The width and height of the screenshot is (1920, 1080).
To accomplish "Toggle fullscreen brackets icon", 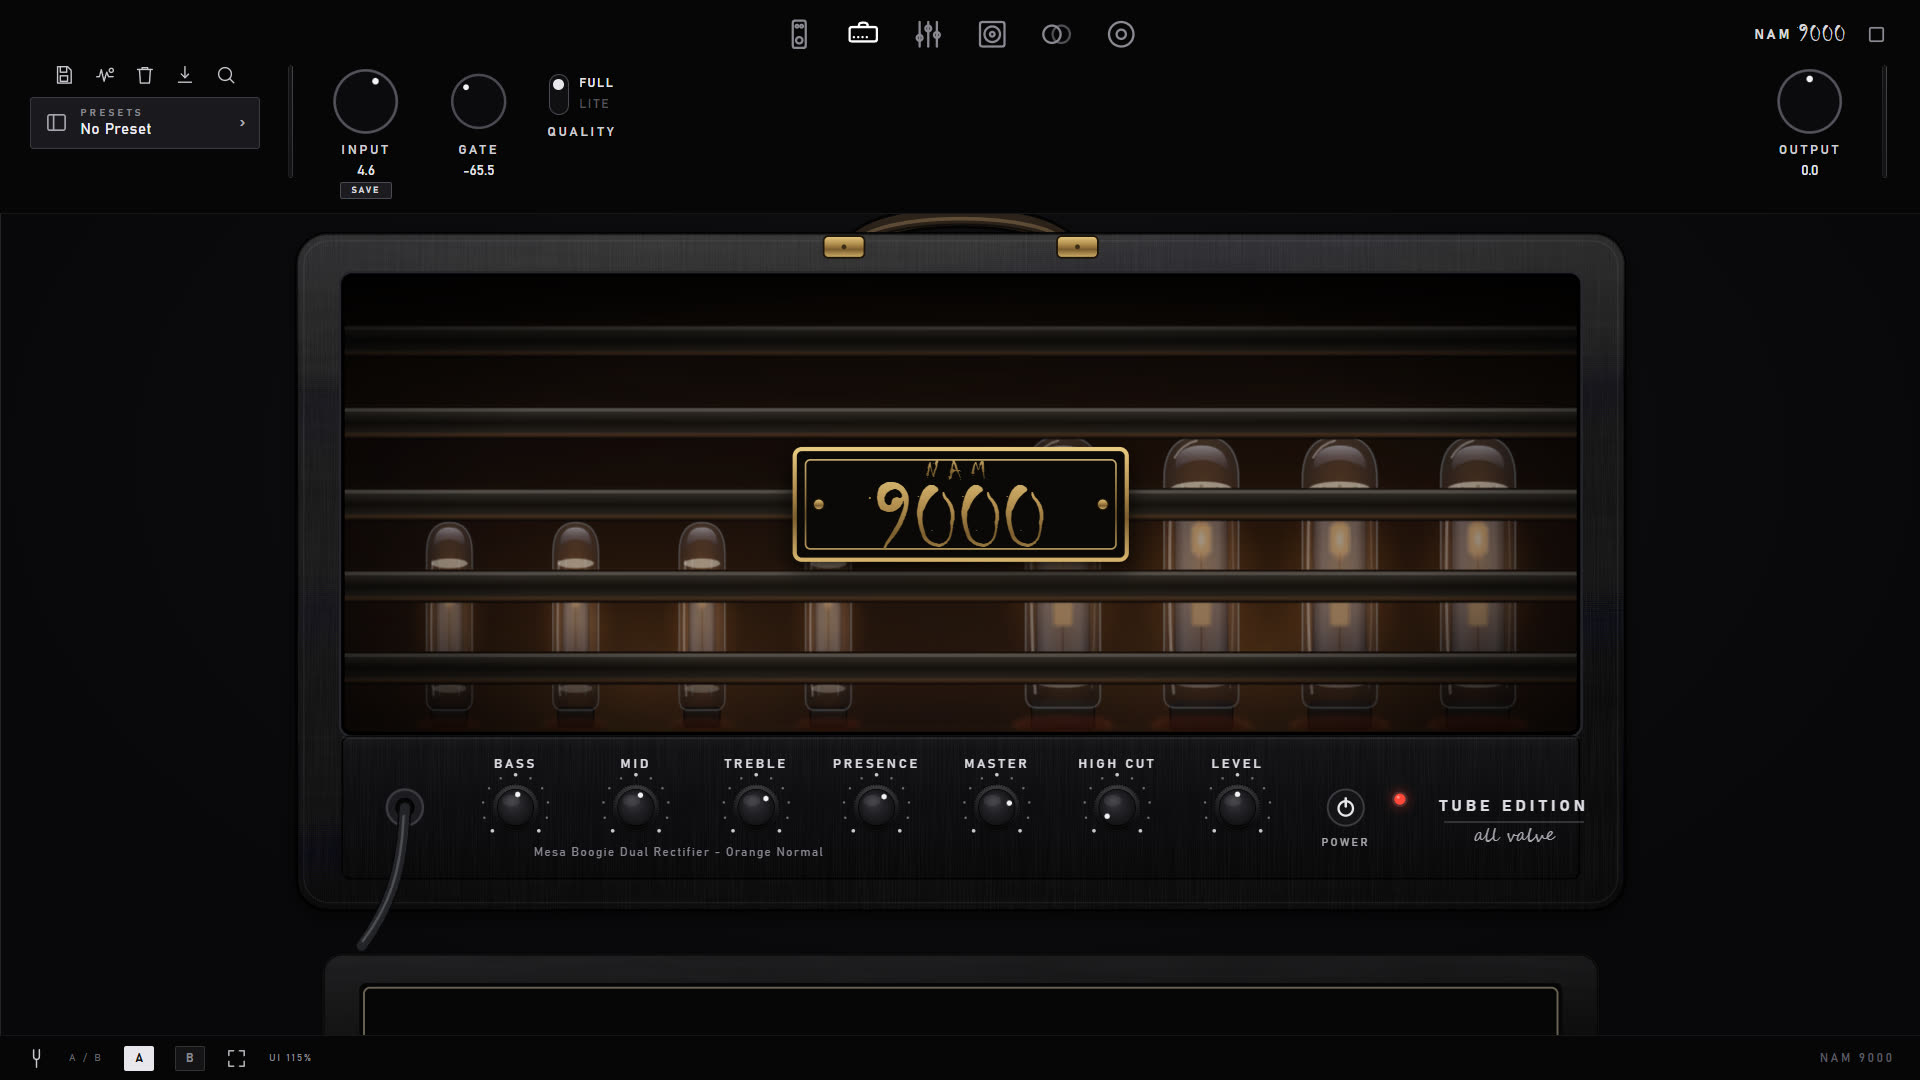I will pyautogui.click(x=236, y=1058).
